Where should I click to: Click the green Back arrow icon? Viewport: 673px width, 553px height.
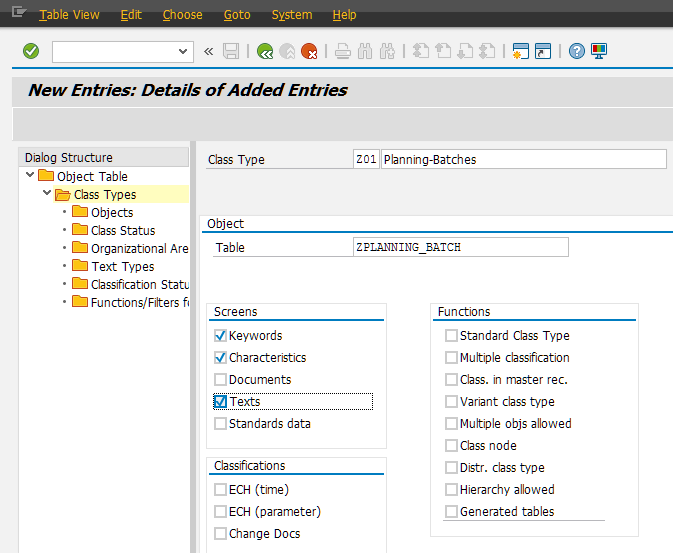tap(264, 51)
